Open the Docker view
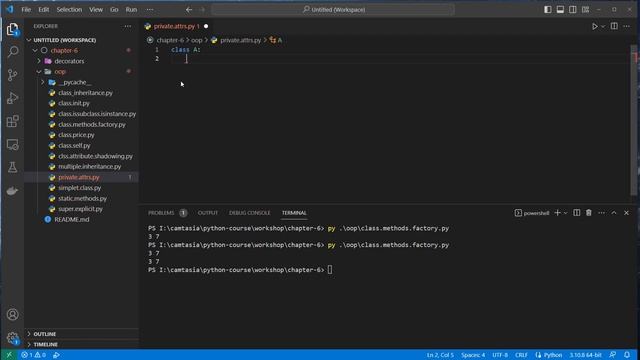The height and width of the screenshot is (360, 640). [13, 191]
